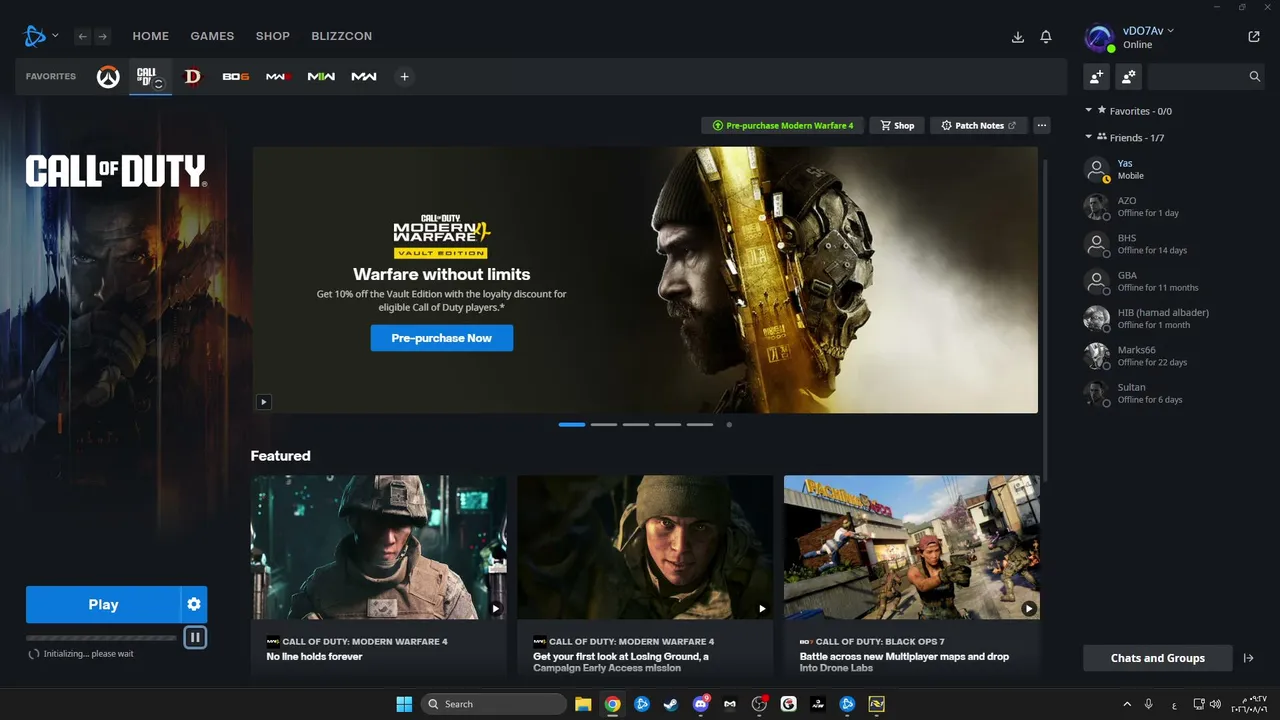This screenshot has height=720, width=1280.
Task: Open game settings gear beside Play
Action: point(194,604)
